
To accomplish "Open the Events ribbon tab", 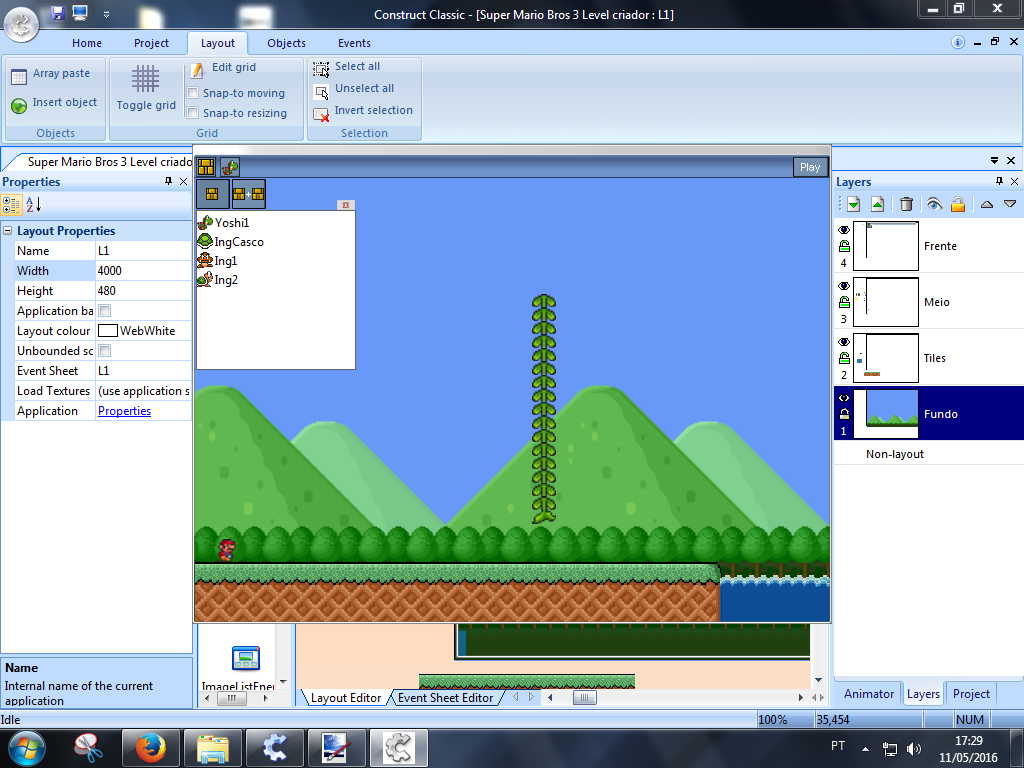I will pos(354,43).
